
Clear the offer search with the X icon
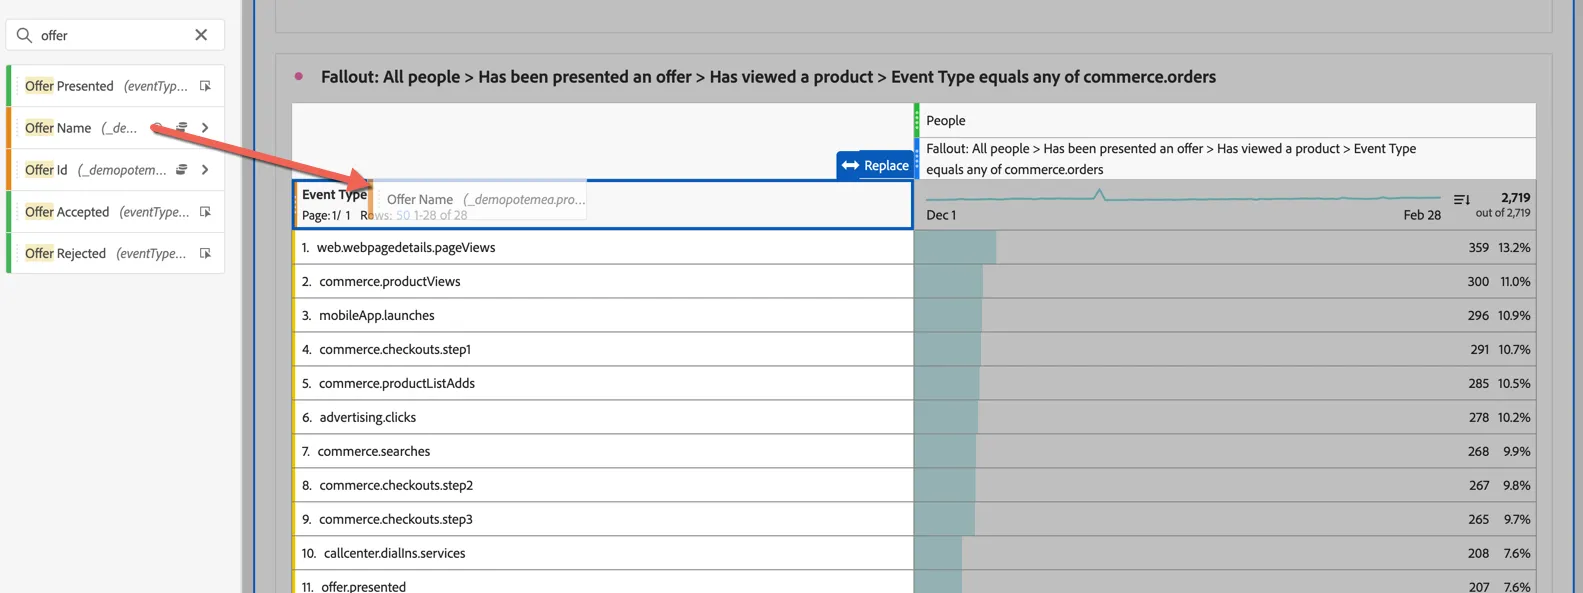pos(201,35)
